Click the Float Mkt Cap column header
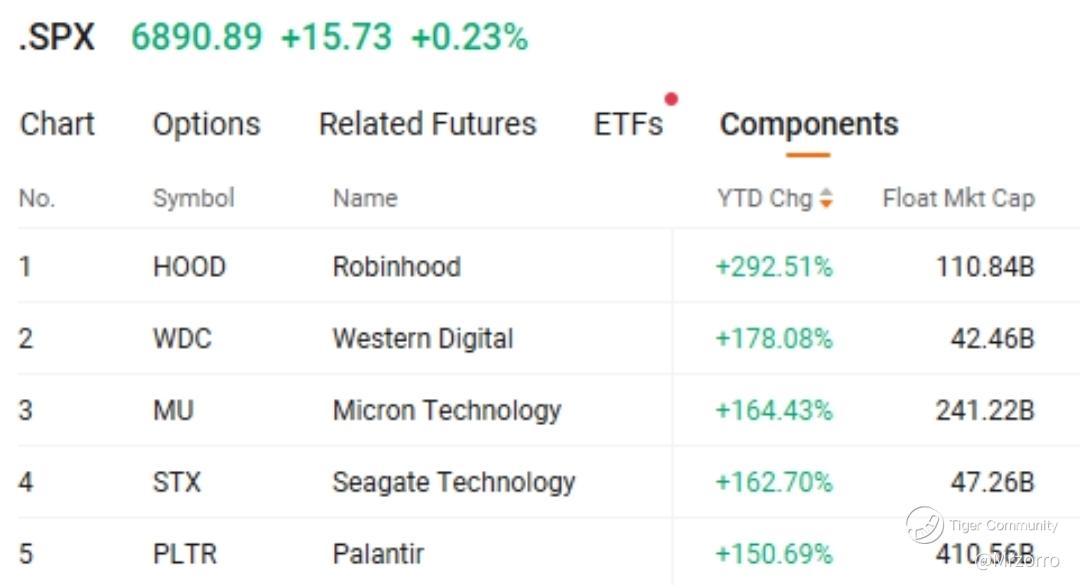This screenshot has height=585, width=1080. click(957, 199)
